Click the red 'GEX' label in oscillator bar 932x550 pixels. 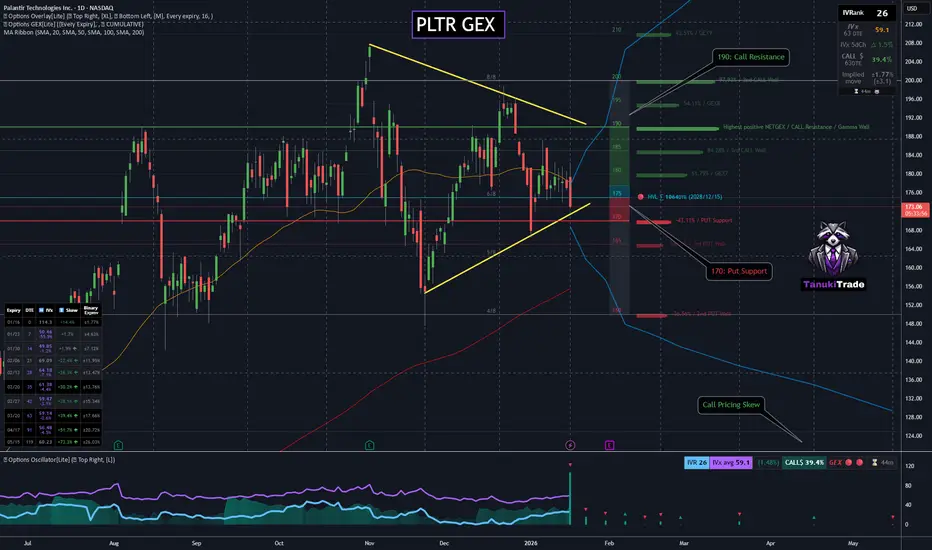(835, 463)
